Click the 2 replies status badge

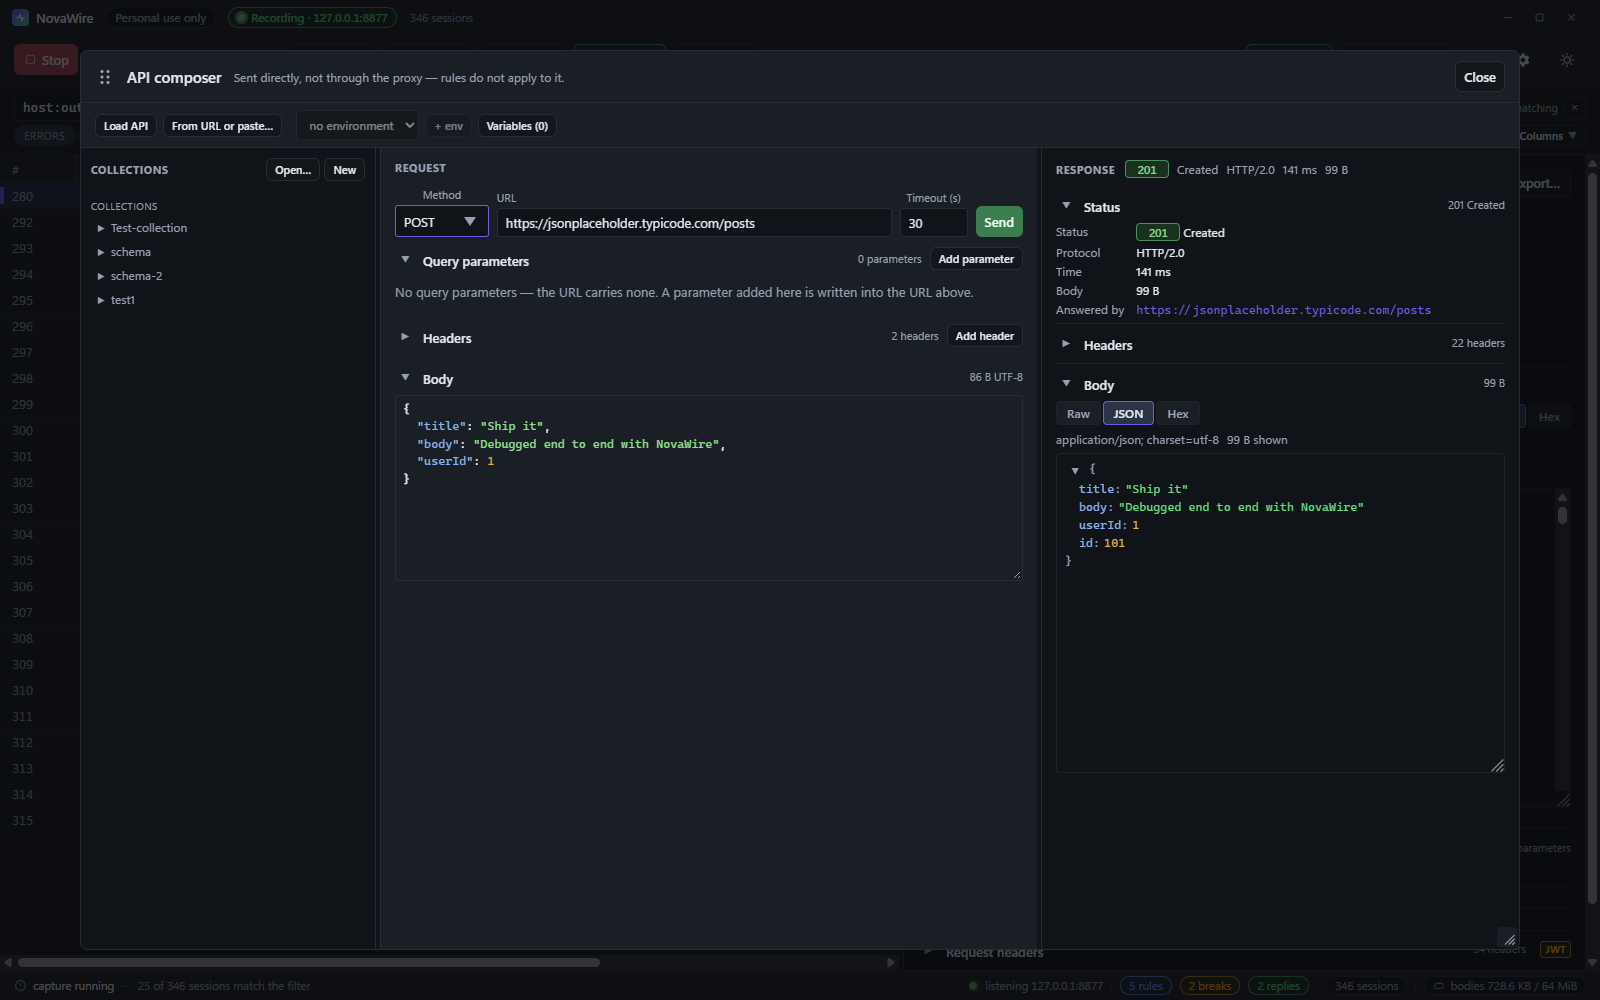1278,986
